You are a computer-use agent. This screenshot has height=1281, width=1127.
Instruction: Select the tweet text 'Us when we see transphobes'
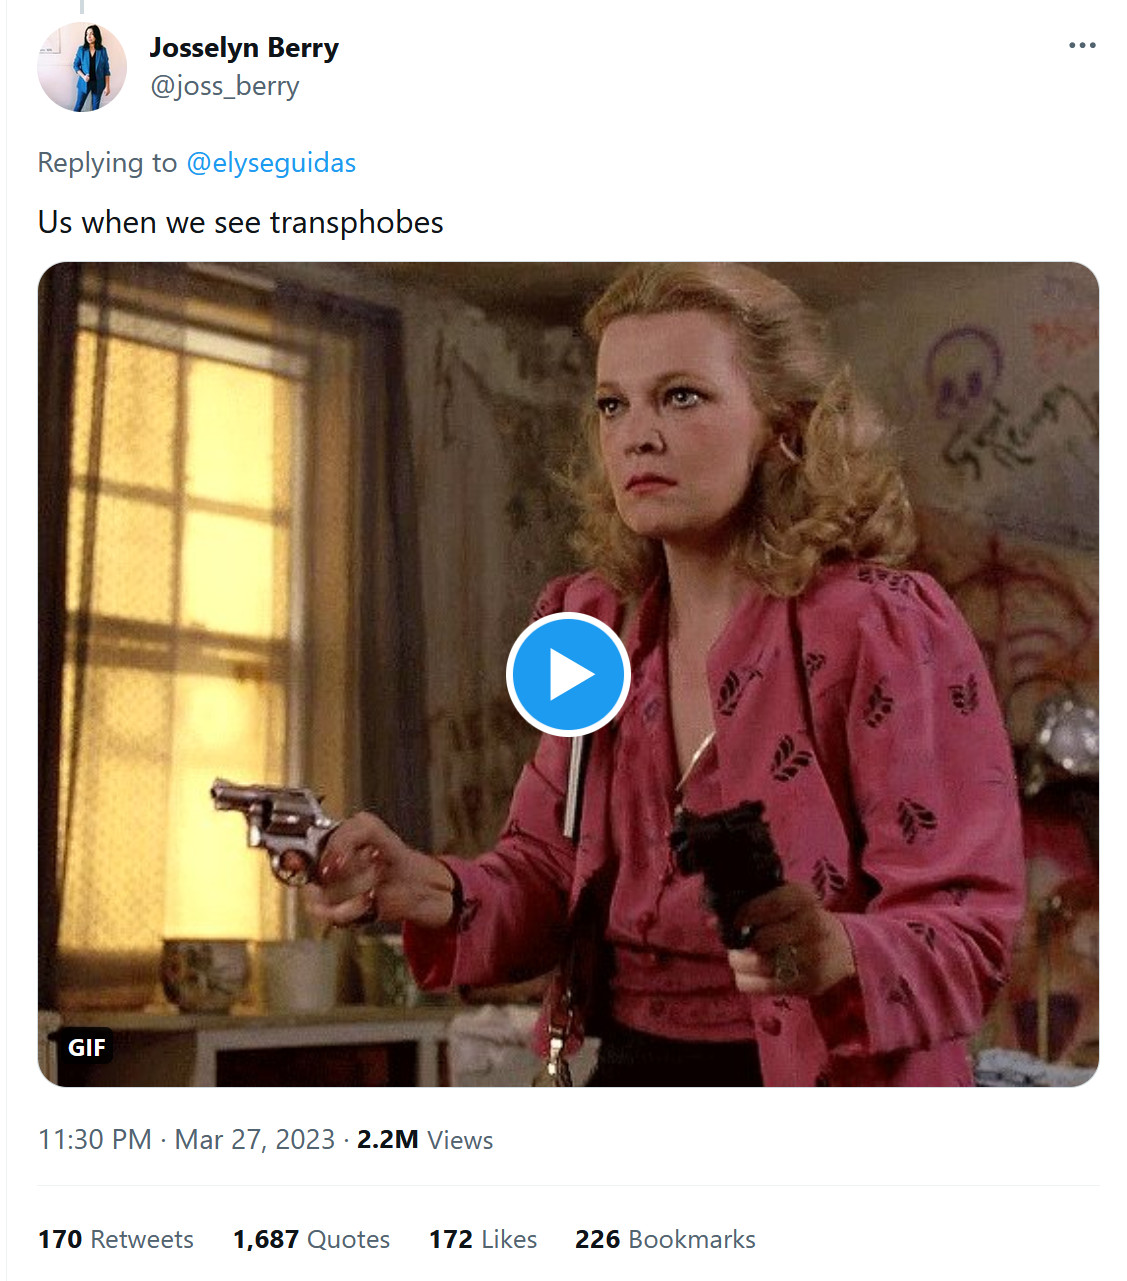click(240, 222)
